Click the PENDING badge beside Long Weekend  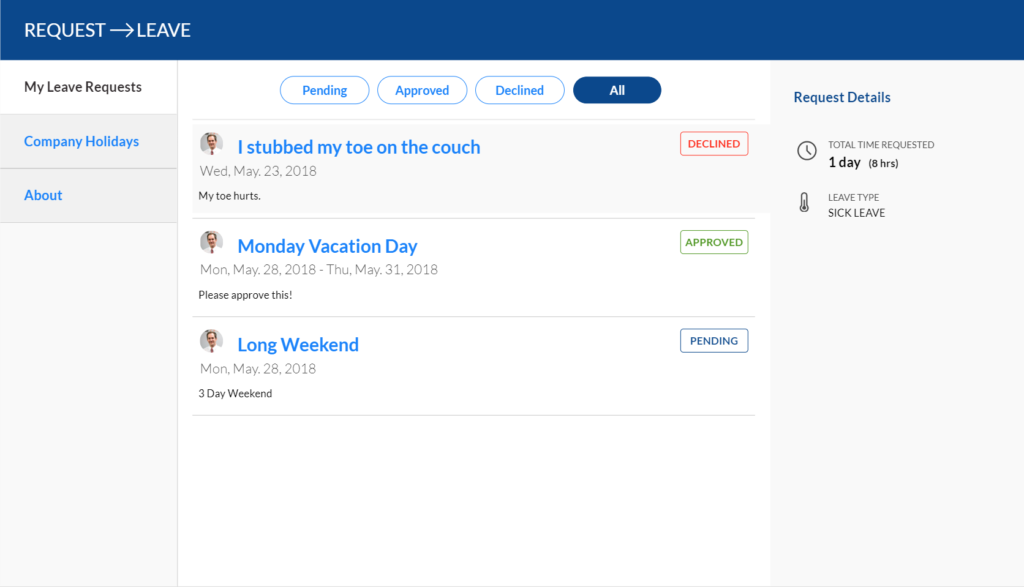[x=713, y=340]
